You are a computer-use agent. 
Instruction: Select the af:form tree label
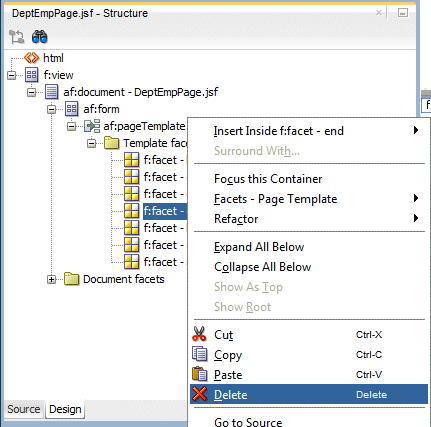pyautogui.click(x=101, y=109)
